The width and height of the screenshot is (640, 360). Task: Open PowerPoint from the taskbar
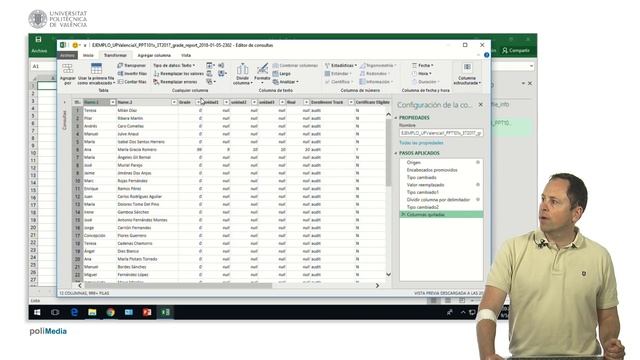(147, 312)
